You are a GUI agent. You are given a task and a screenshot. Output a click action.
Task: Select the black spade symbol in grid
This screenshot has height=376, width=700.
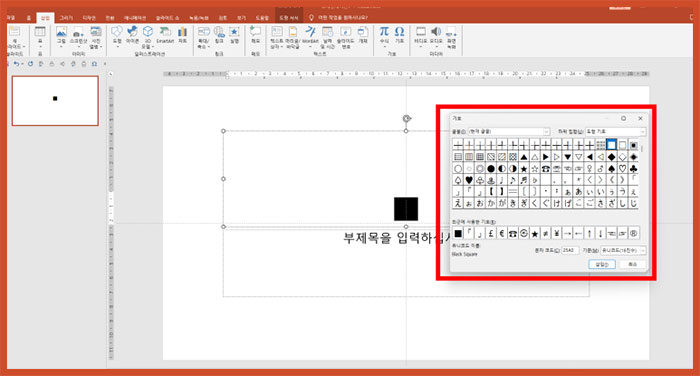(x=611, y=168)
